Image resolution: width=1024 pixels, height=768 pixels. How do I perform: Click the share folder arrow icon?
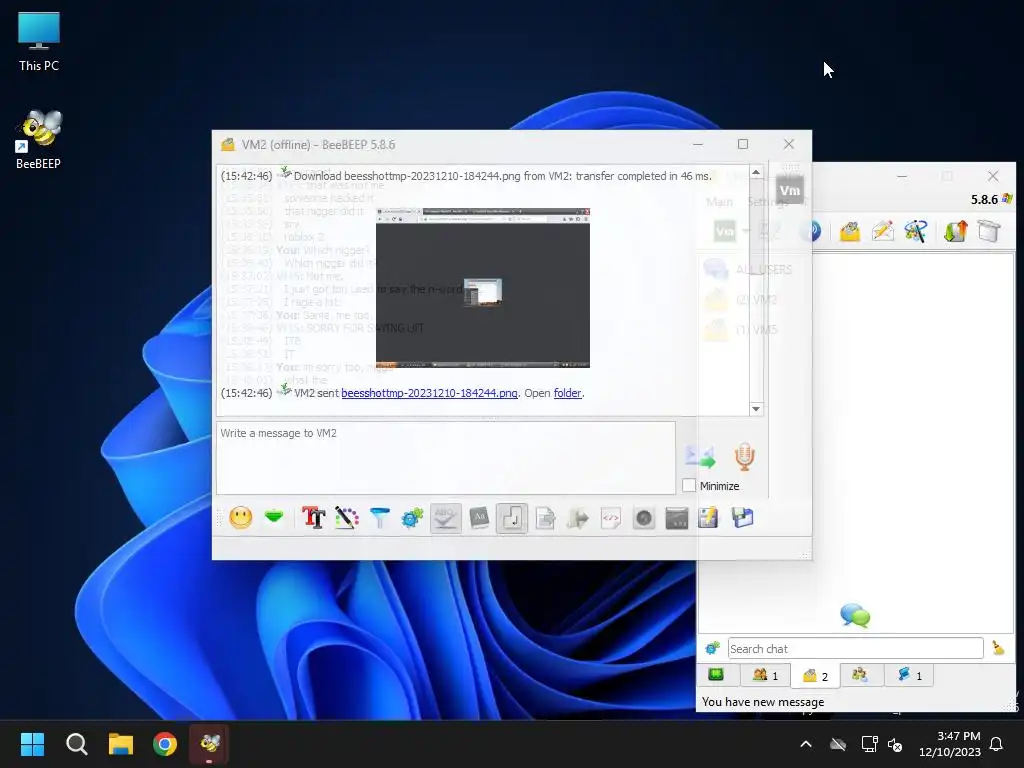click(578, 519)
